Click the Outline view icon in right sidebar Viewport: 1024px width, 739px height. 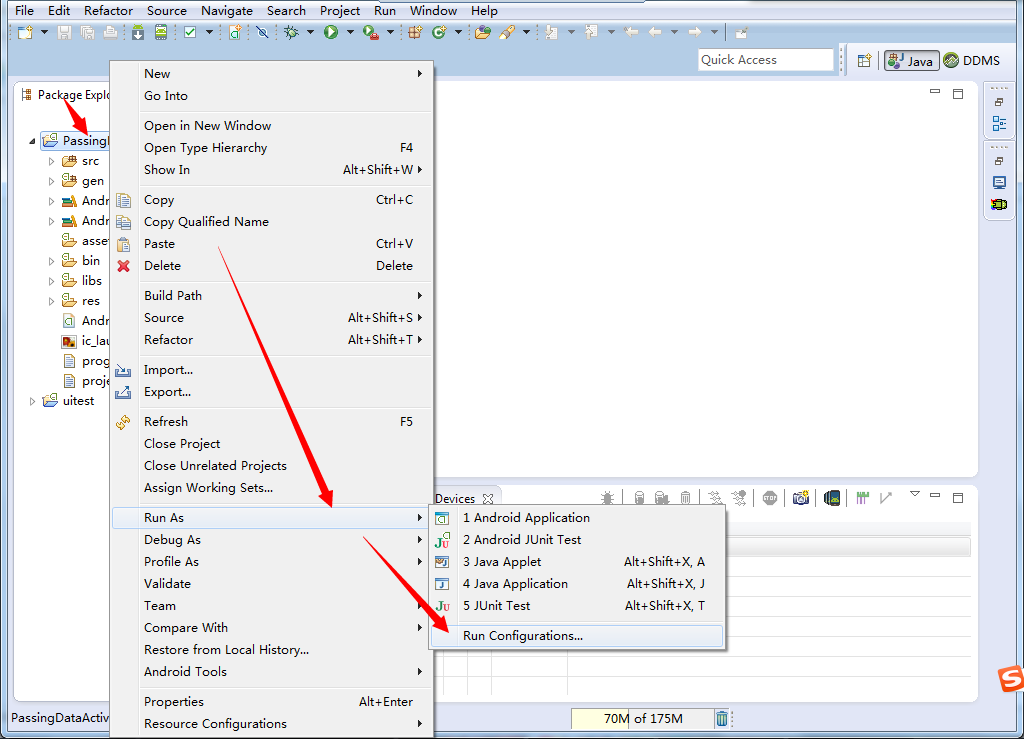[x=999, y=123]
